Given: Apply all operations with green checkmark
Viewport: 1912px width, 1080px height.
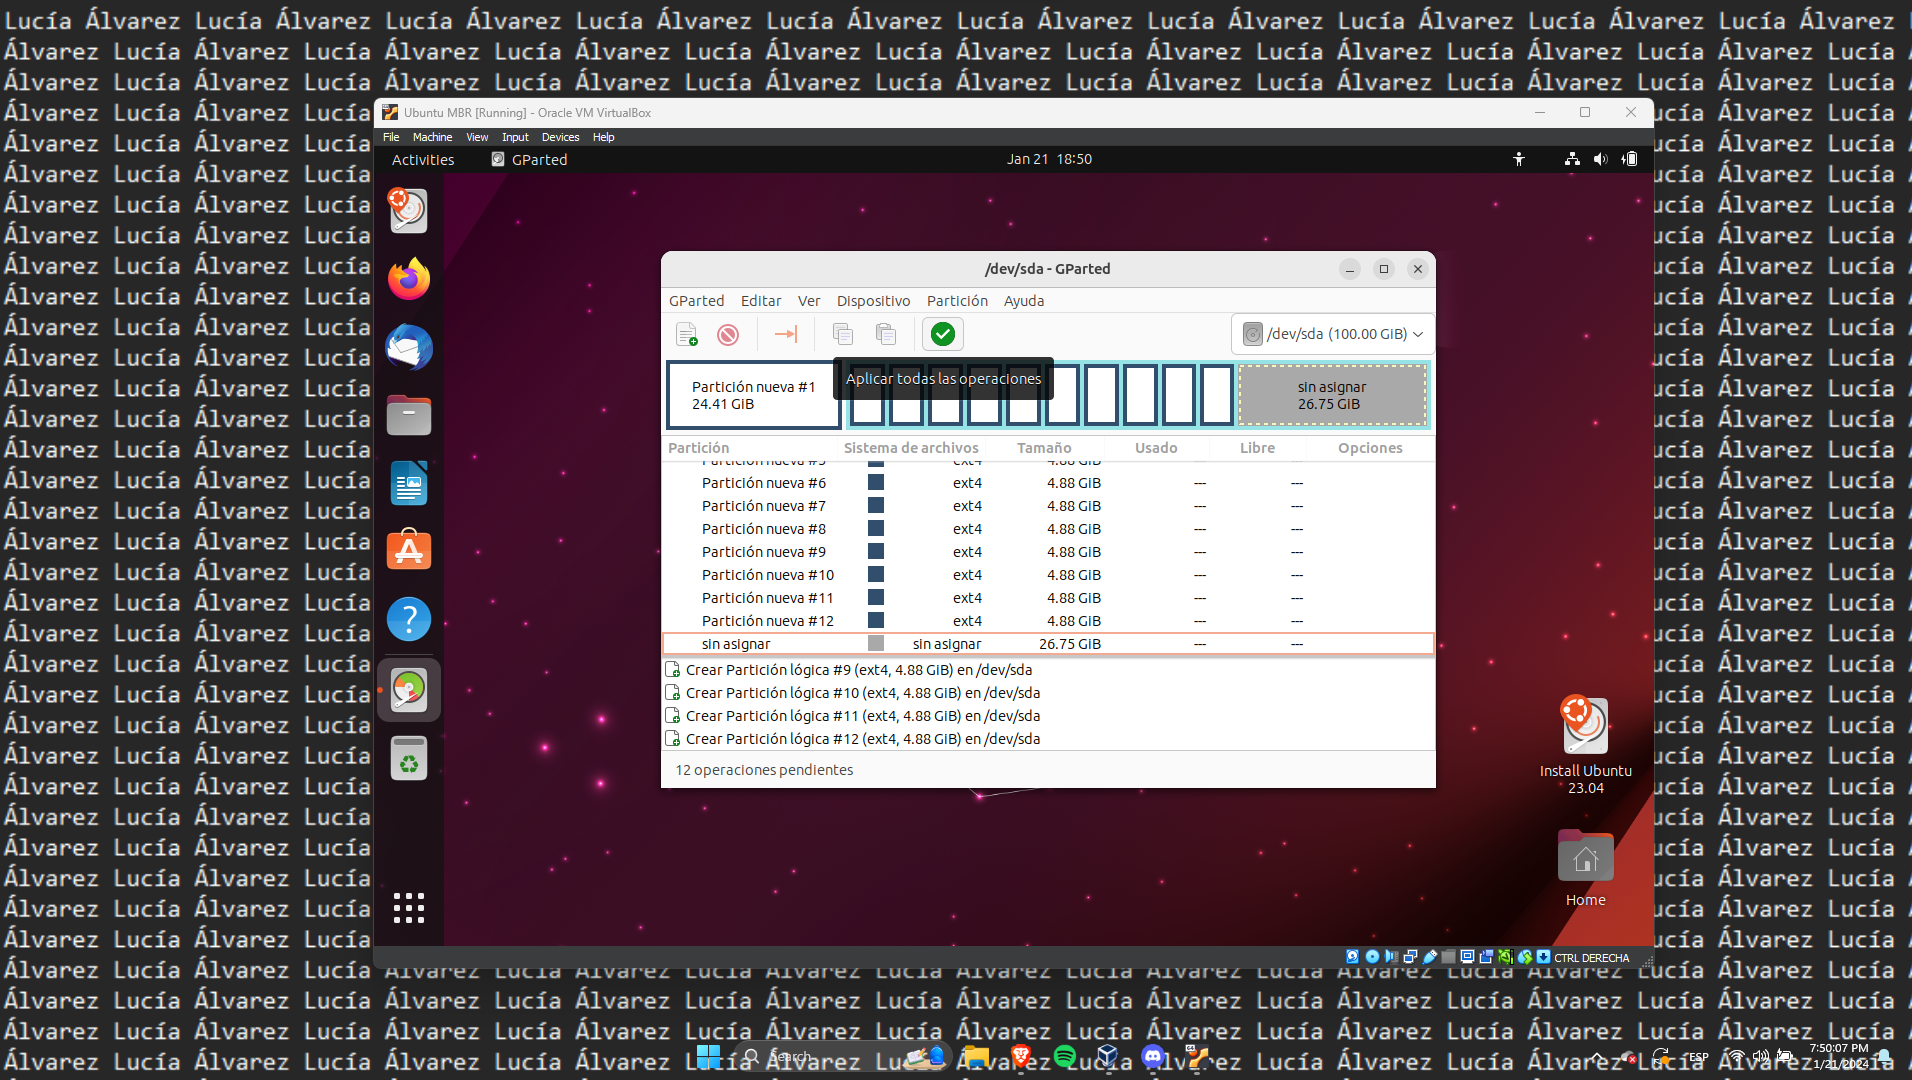Looking at the screenshot, I should pyautogui.click(x=942, y=334).
